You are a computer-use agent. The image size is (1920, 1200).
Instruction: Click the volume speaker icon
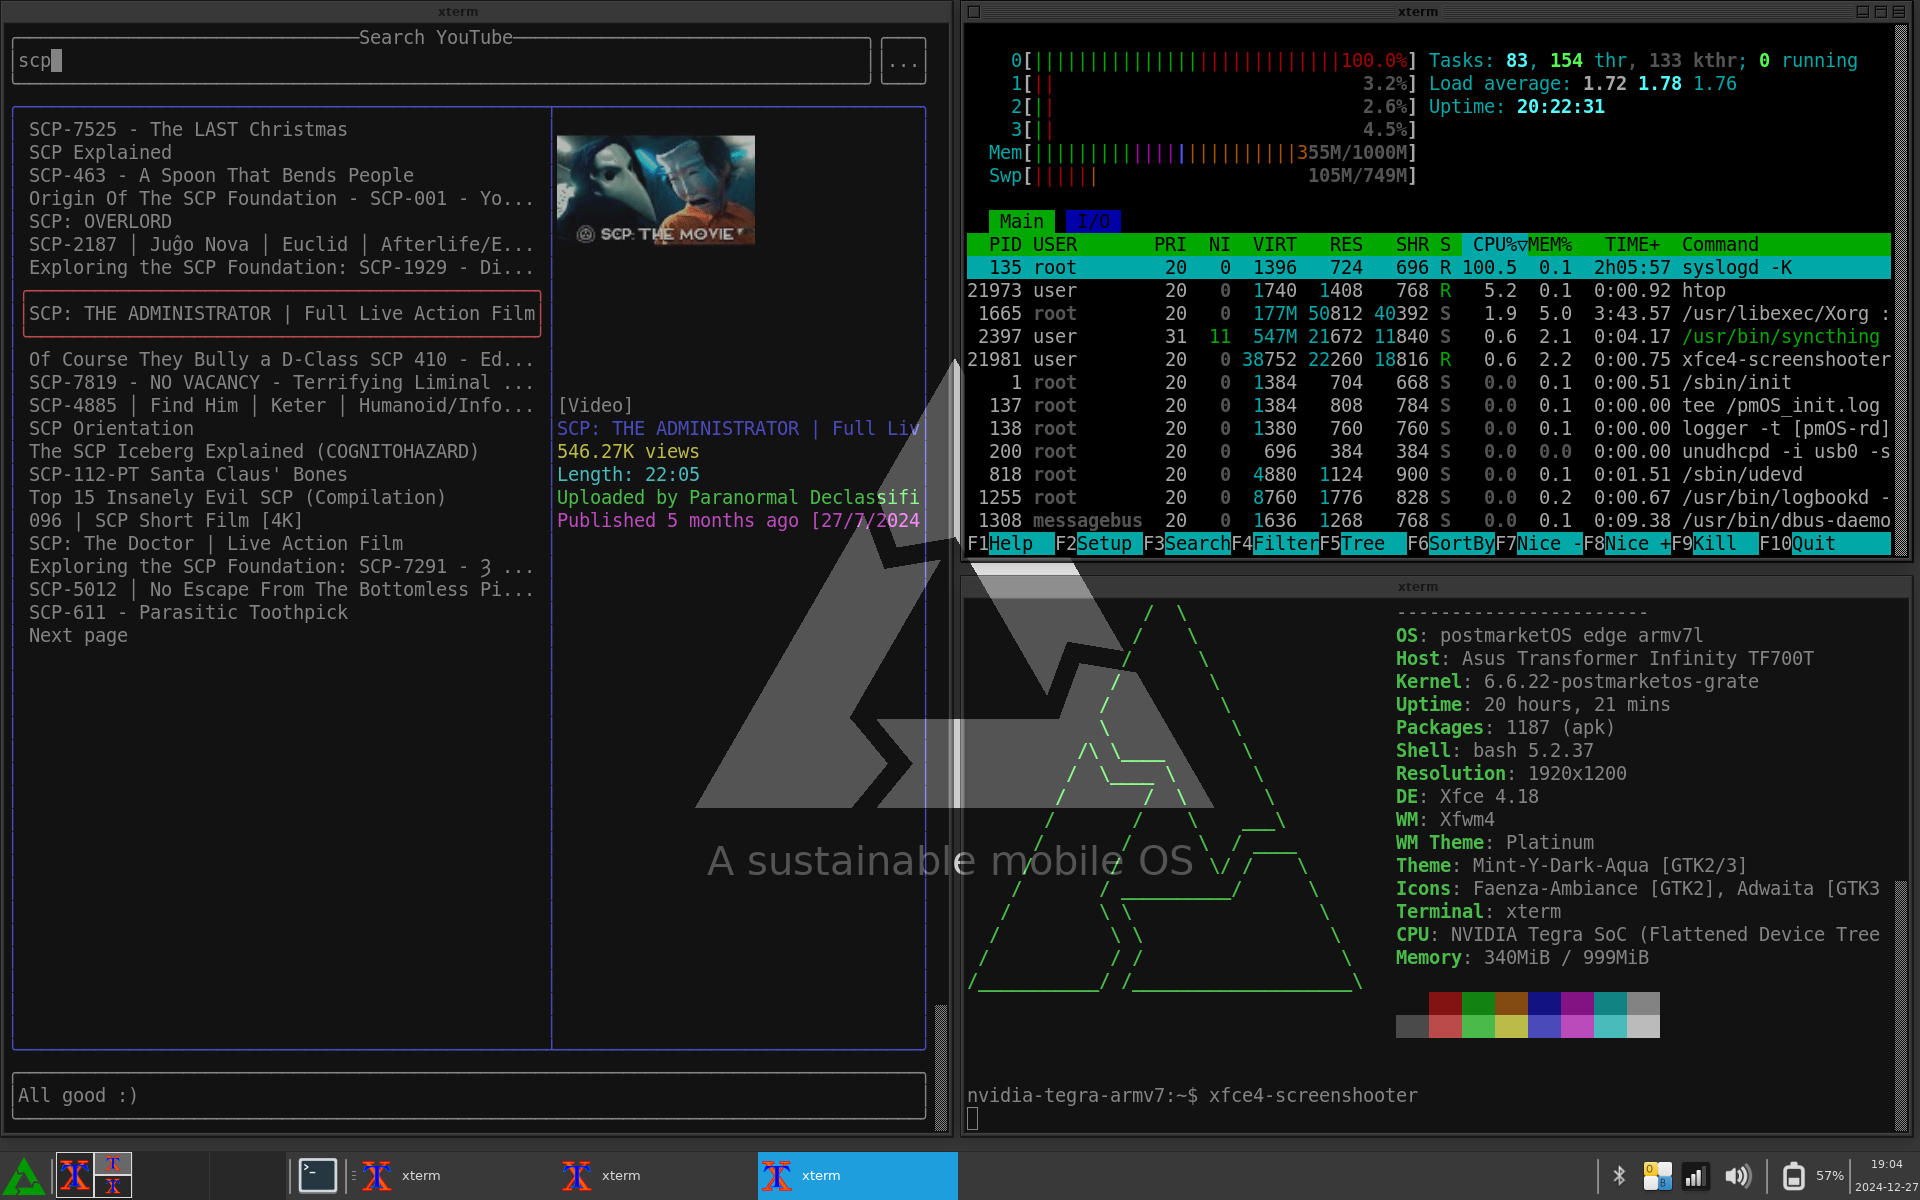point(1738,1176)
